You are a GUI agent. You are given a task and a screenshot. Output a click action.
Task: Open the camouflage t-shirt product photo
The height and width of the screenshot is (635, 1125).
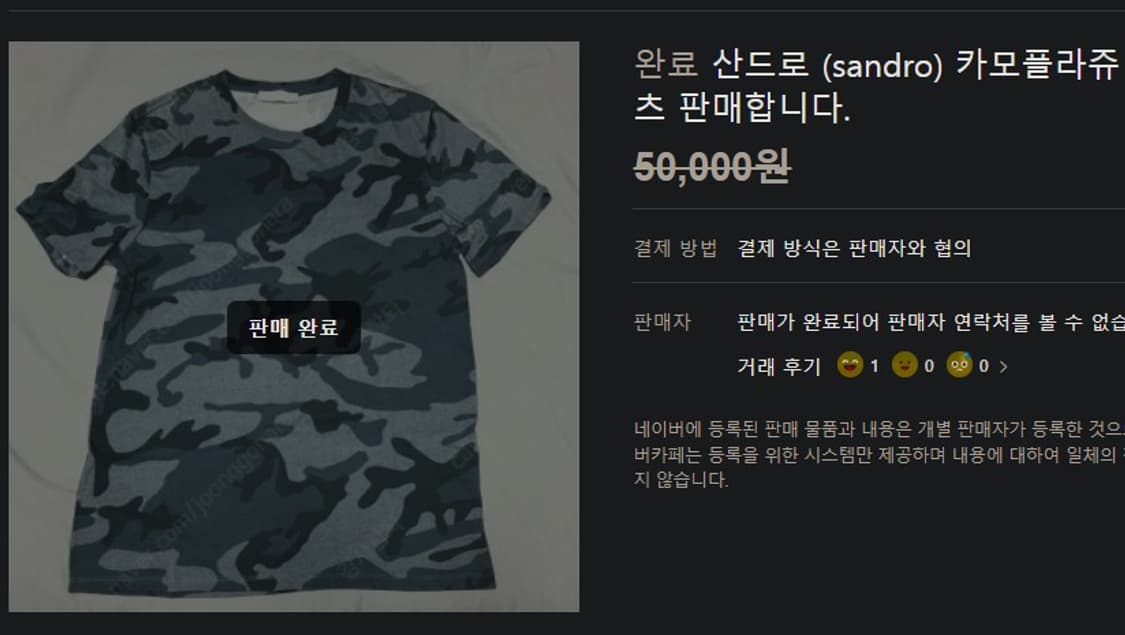tap(294, 326)
